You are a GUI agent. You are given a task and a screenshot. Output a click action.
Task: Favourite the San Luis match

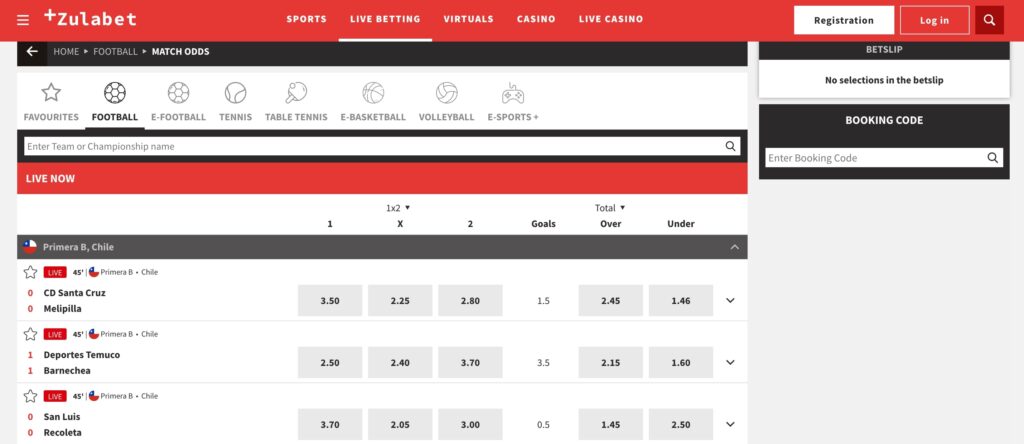pyautogui.click(x=30, y=396)
